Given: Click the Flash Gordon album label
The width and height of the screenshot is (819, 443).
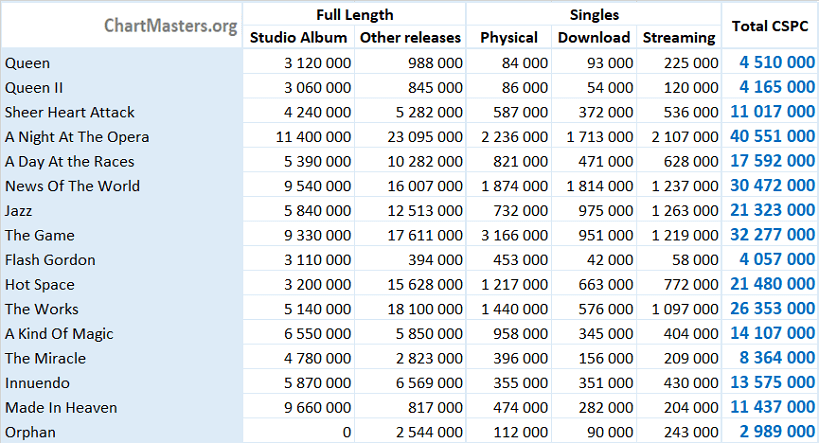Looking at the screenshot, I should pos(50,260).
